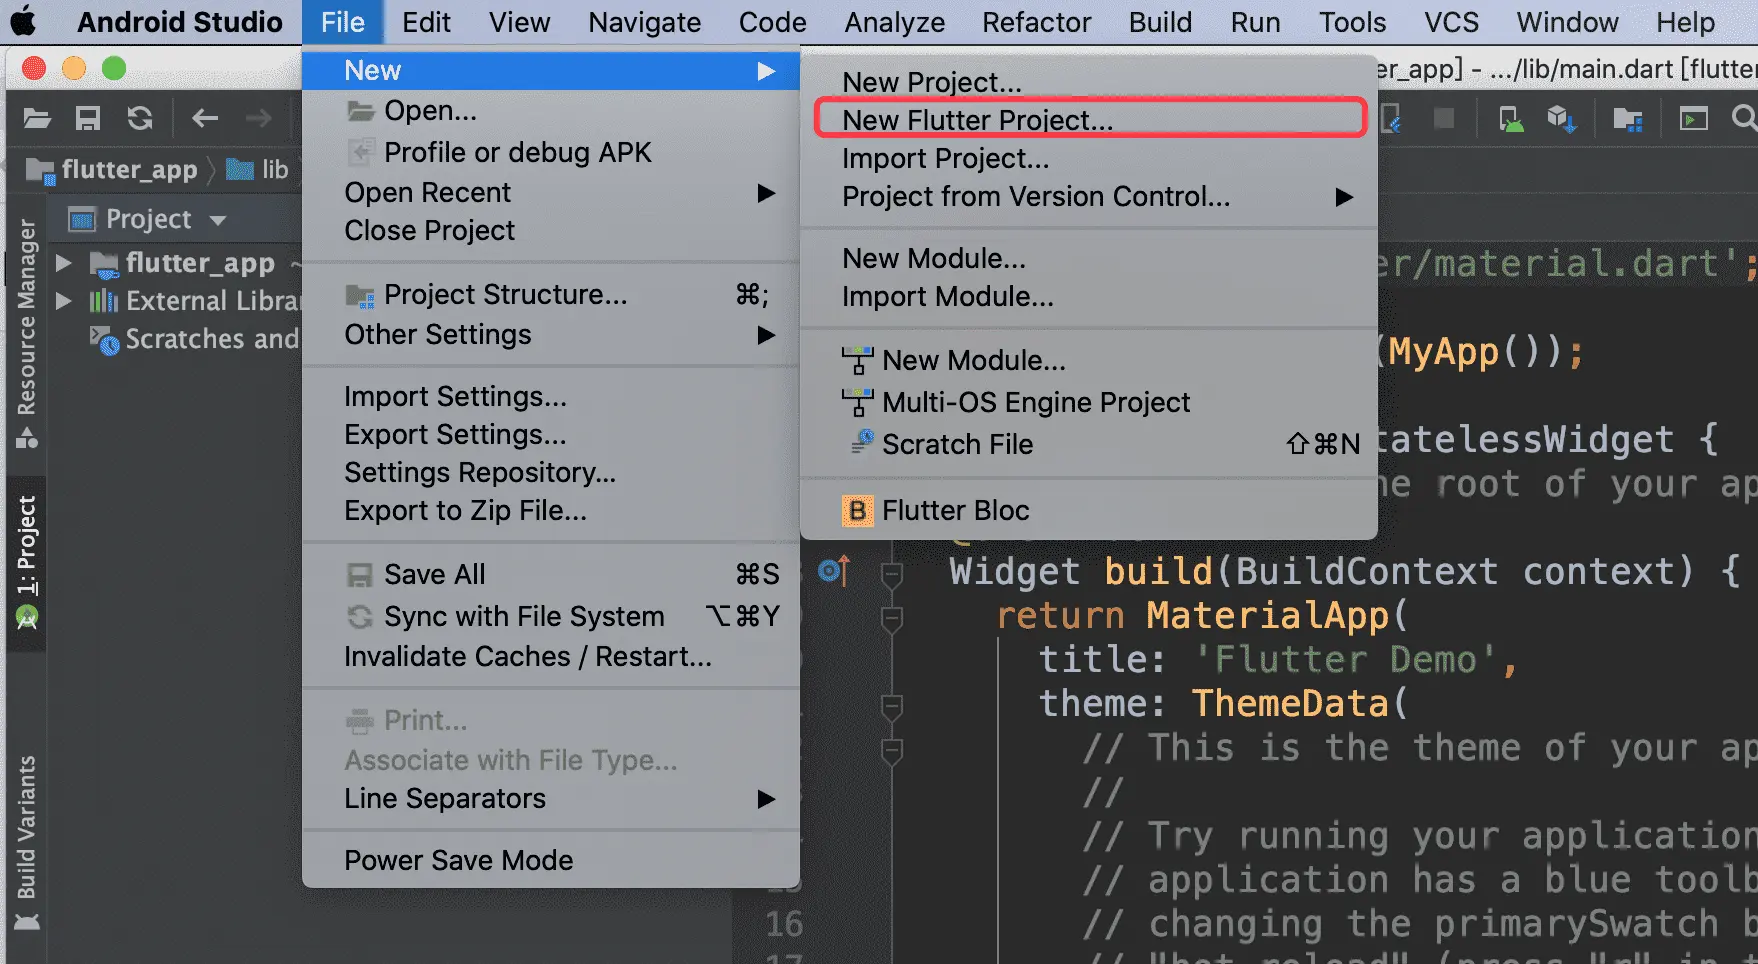Viewport: 1758px width, 964px height.
Task: Click the Back navigation arrow icon
Action: tap(205, 119)
